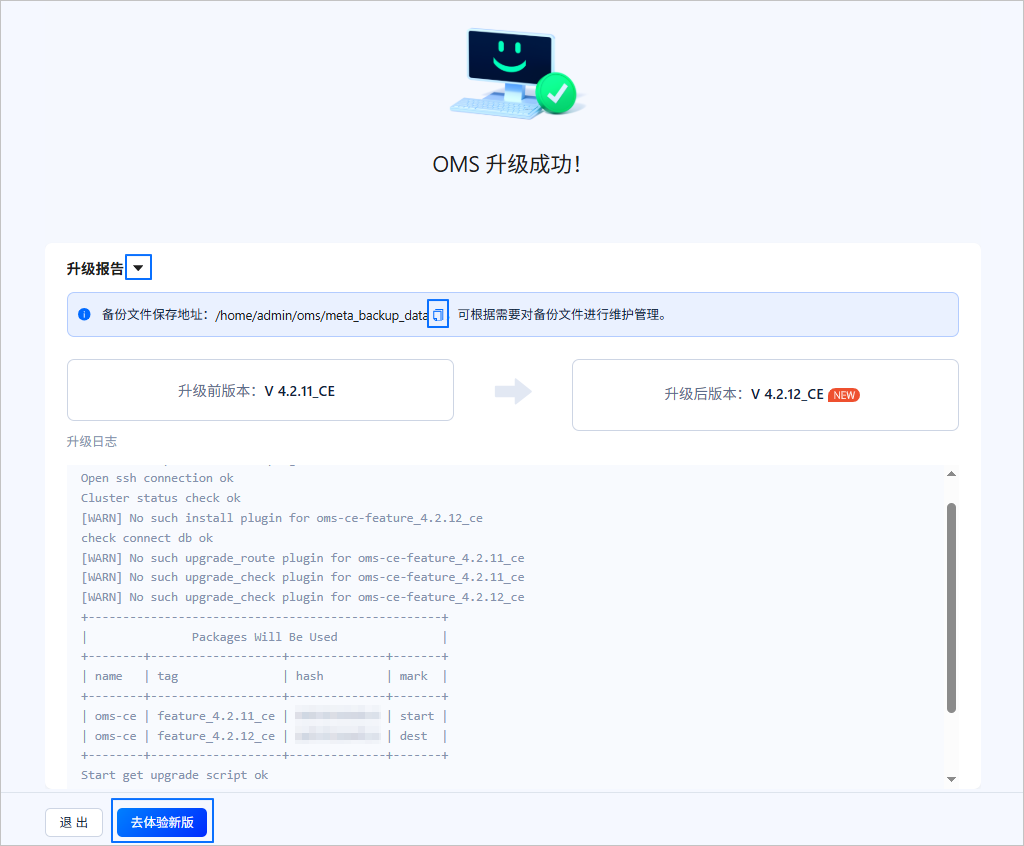Collapse the 升级报告 section arrow
Image resolution: width=1024 pixels, height=846 pixels.
tap(138, 268)
